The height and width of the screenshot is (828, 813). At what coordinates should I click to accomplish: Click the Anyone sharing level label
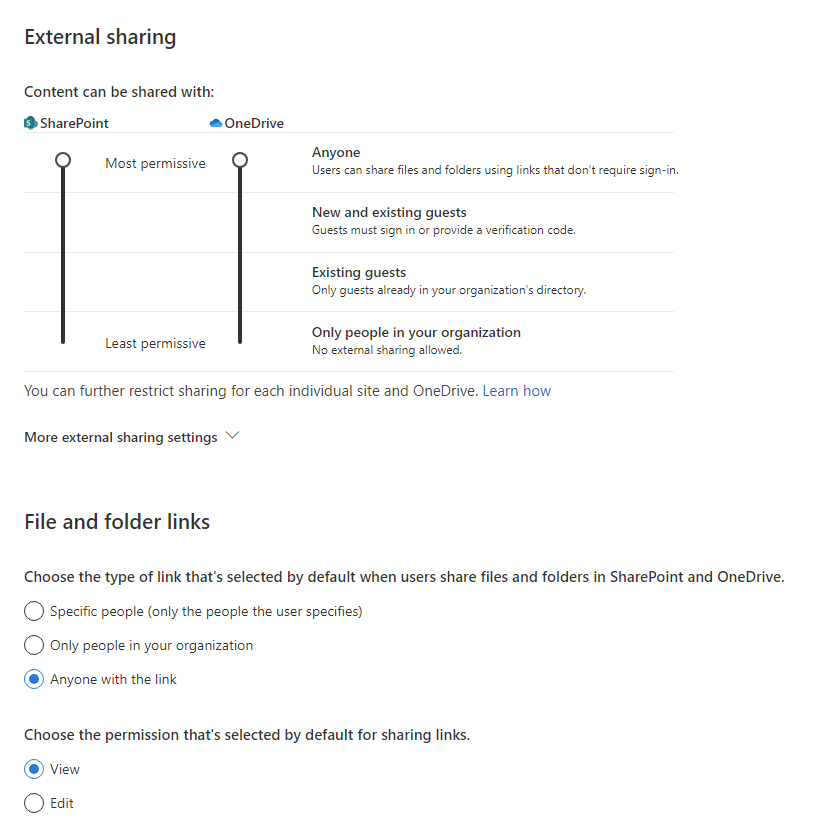pos(336,153)
